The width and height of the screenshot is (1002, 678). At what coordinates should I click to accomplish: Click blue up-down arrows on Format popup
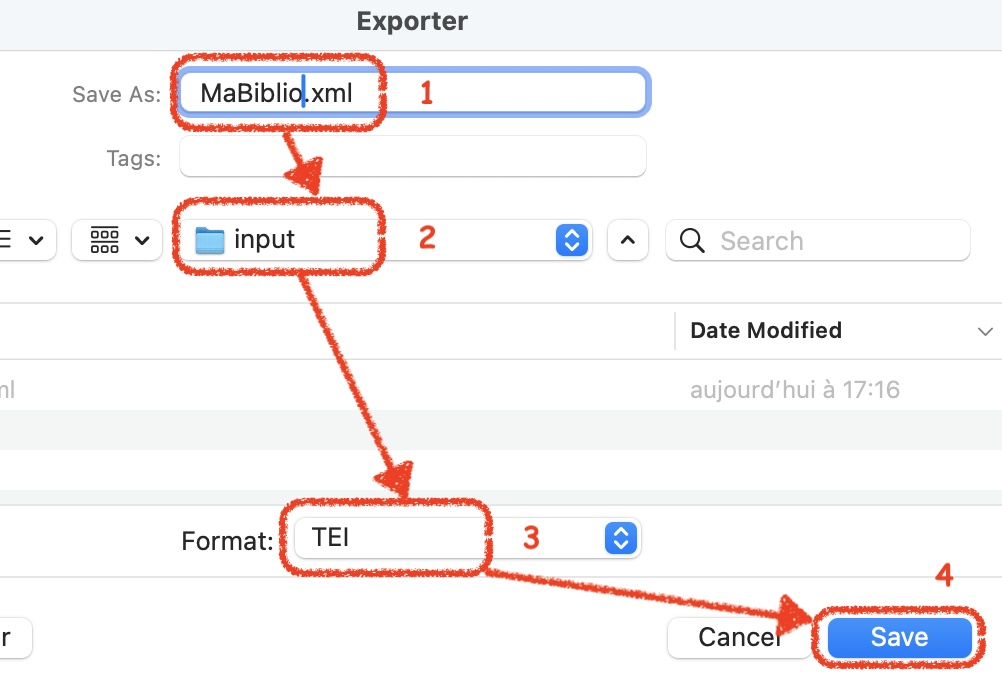(621, 539)
